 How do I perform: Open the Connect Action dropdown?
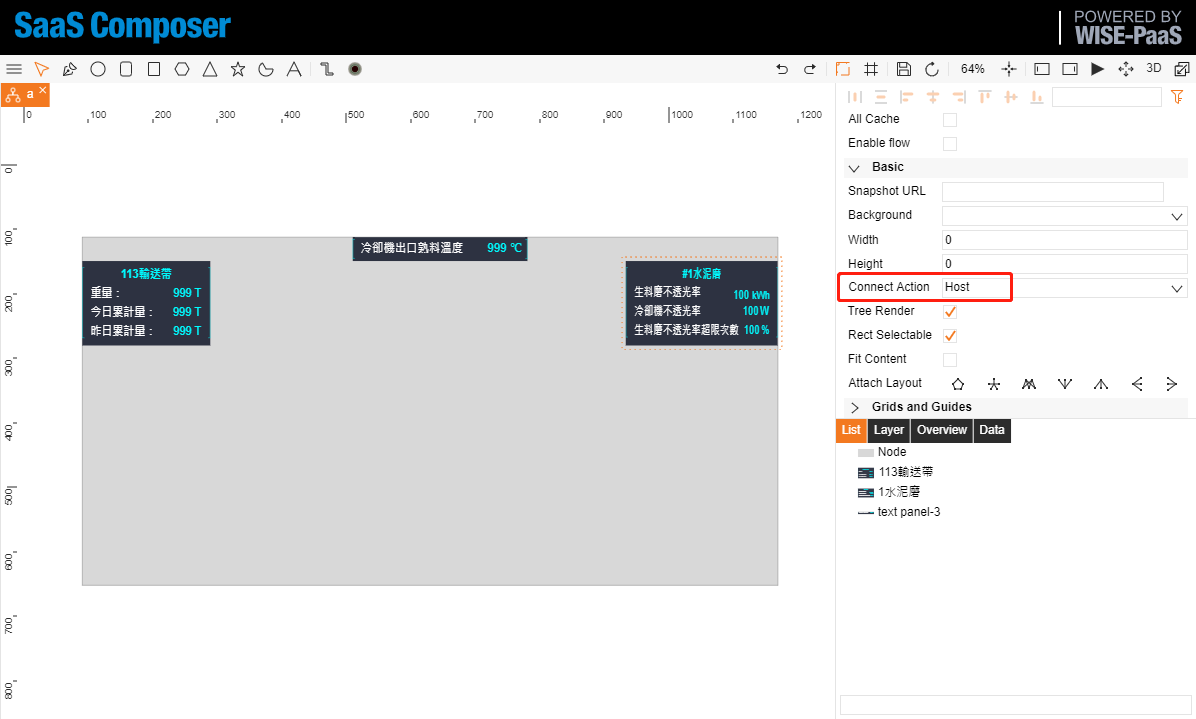coord(1065,287)
